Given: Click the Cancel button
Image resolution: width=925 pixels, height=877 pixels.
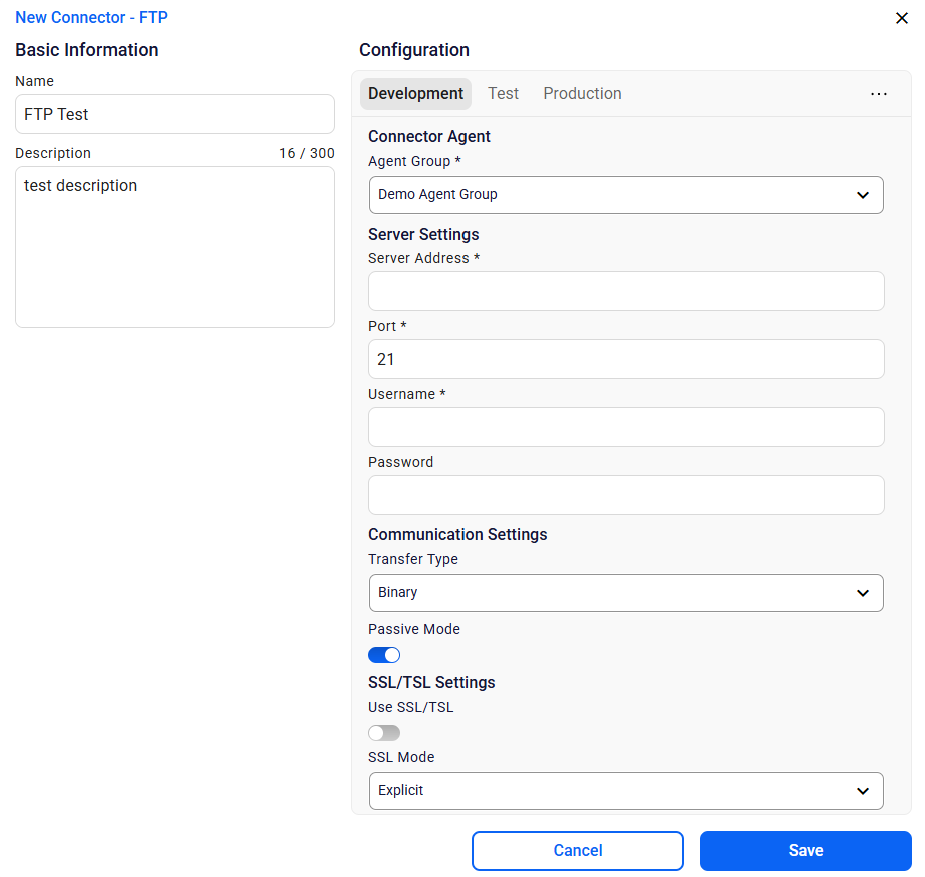Looking at the screenshot, I should 577,851.
